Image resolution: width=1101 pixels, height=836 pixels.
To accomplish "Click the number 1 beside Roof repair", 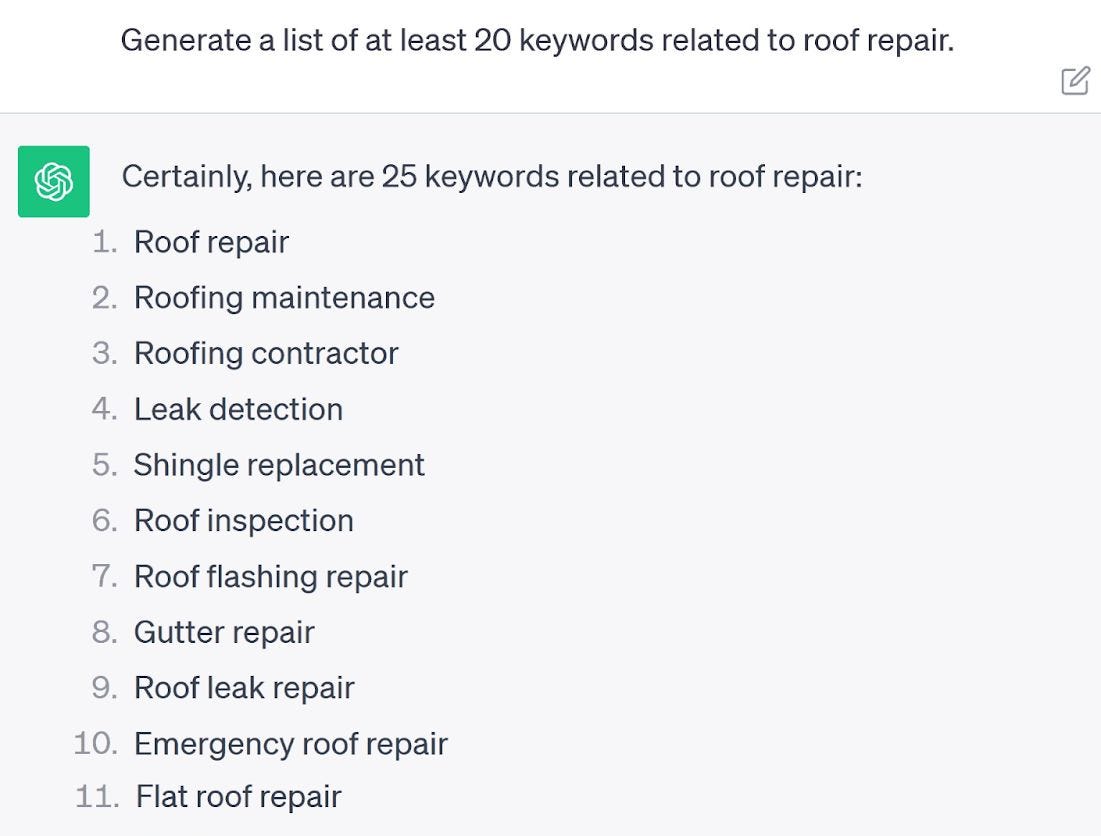I will tap(103, 242).
